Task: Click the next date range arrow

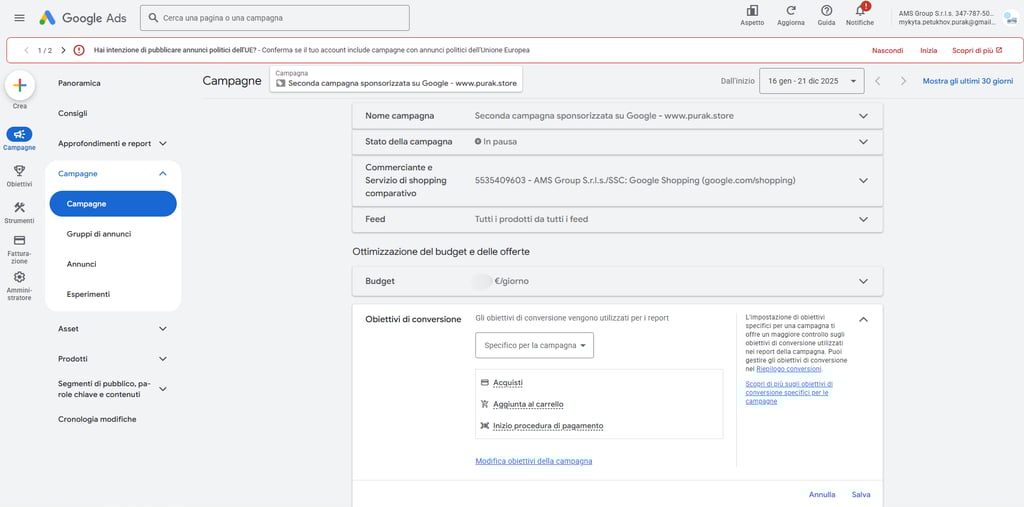Action: 903,81
